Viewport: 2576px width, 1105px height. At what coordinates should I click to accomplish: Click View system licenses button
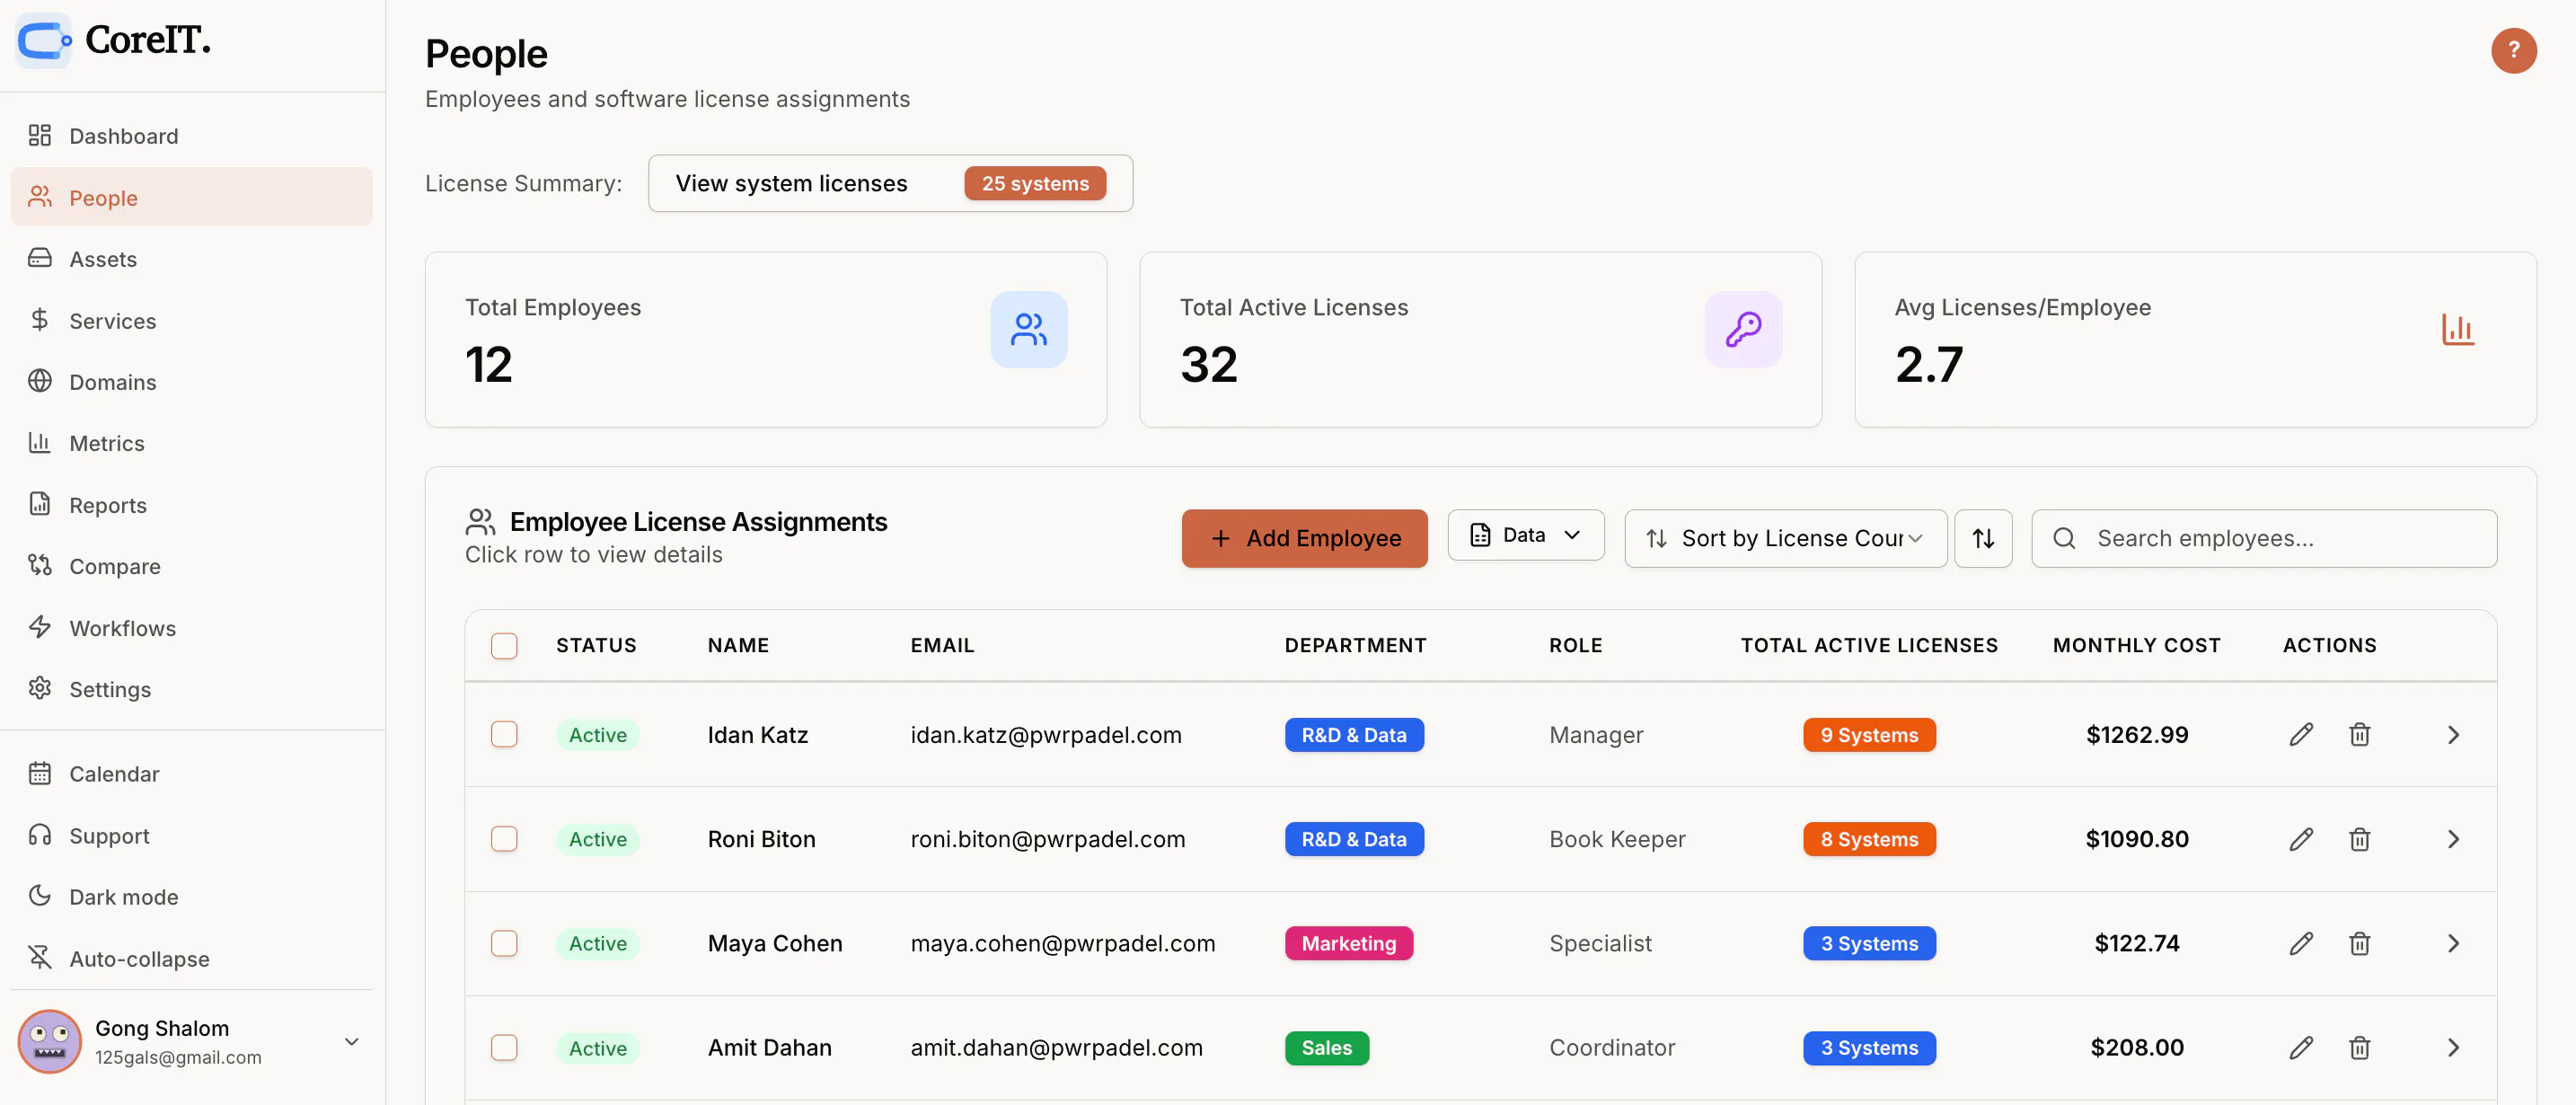click(x=890, y=183)
